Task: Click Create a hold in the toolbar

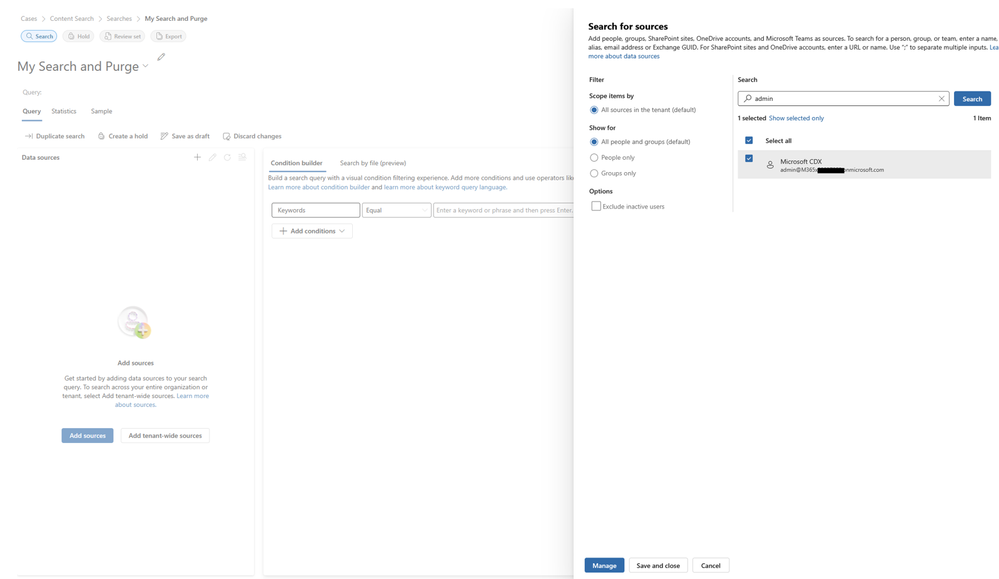Action: (122, 136)
